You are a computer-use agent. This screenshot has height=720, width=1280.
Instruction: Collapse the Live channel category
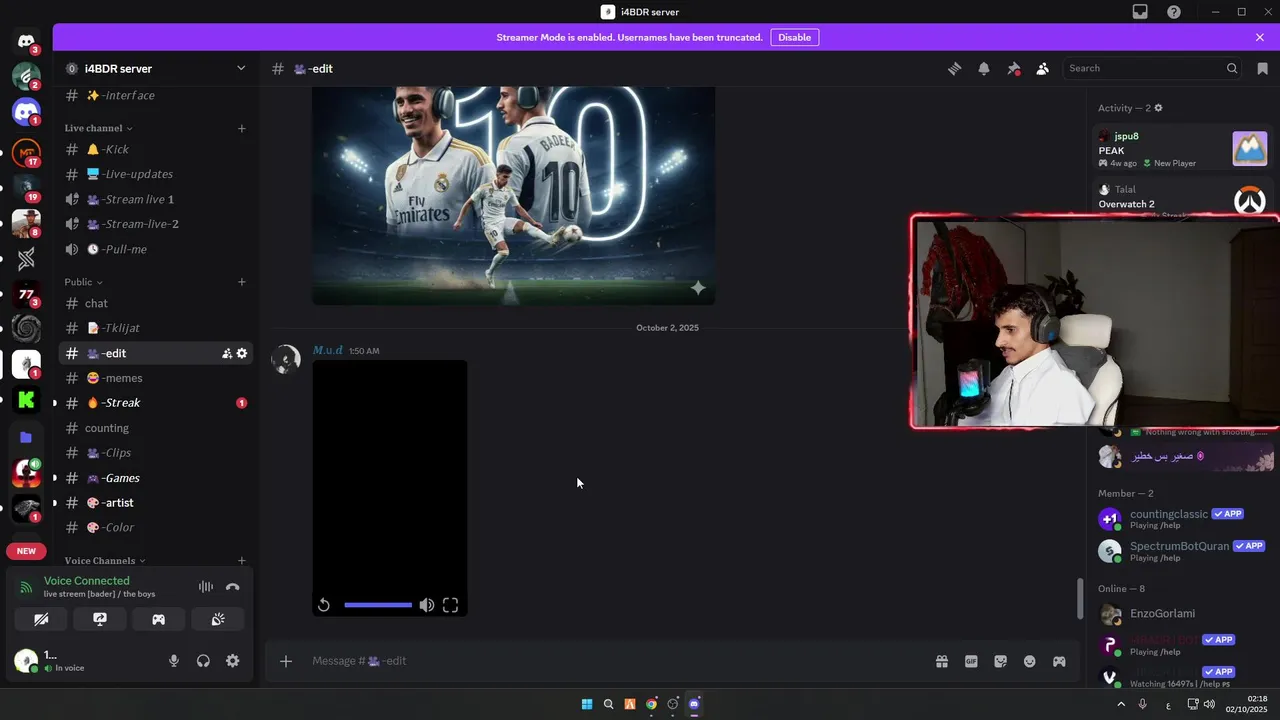[x=98, y=128]
